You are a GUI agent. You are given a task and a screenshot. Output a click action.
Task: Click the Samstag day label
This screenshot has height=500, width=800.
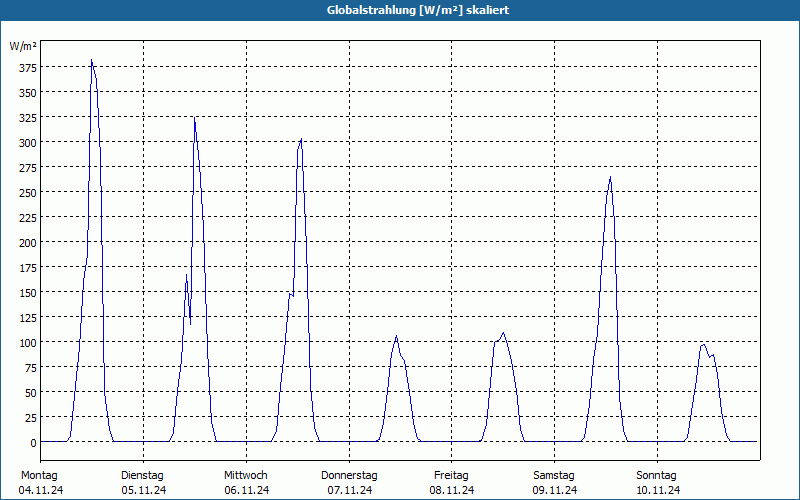tap(554, 475)
